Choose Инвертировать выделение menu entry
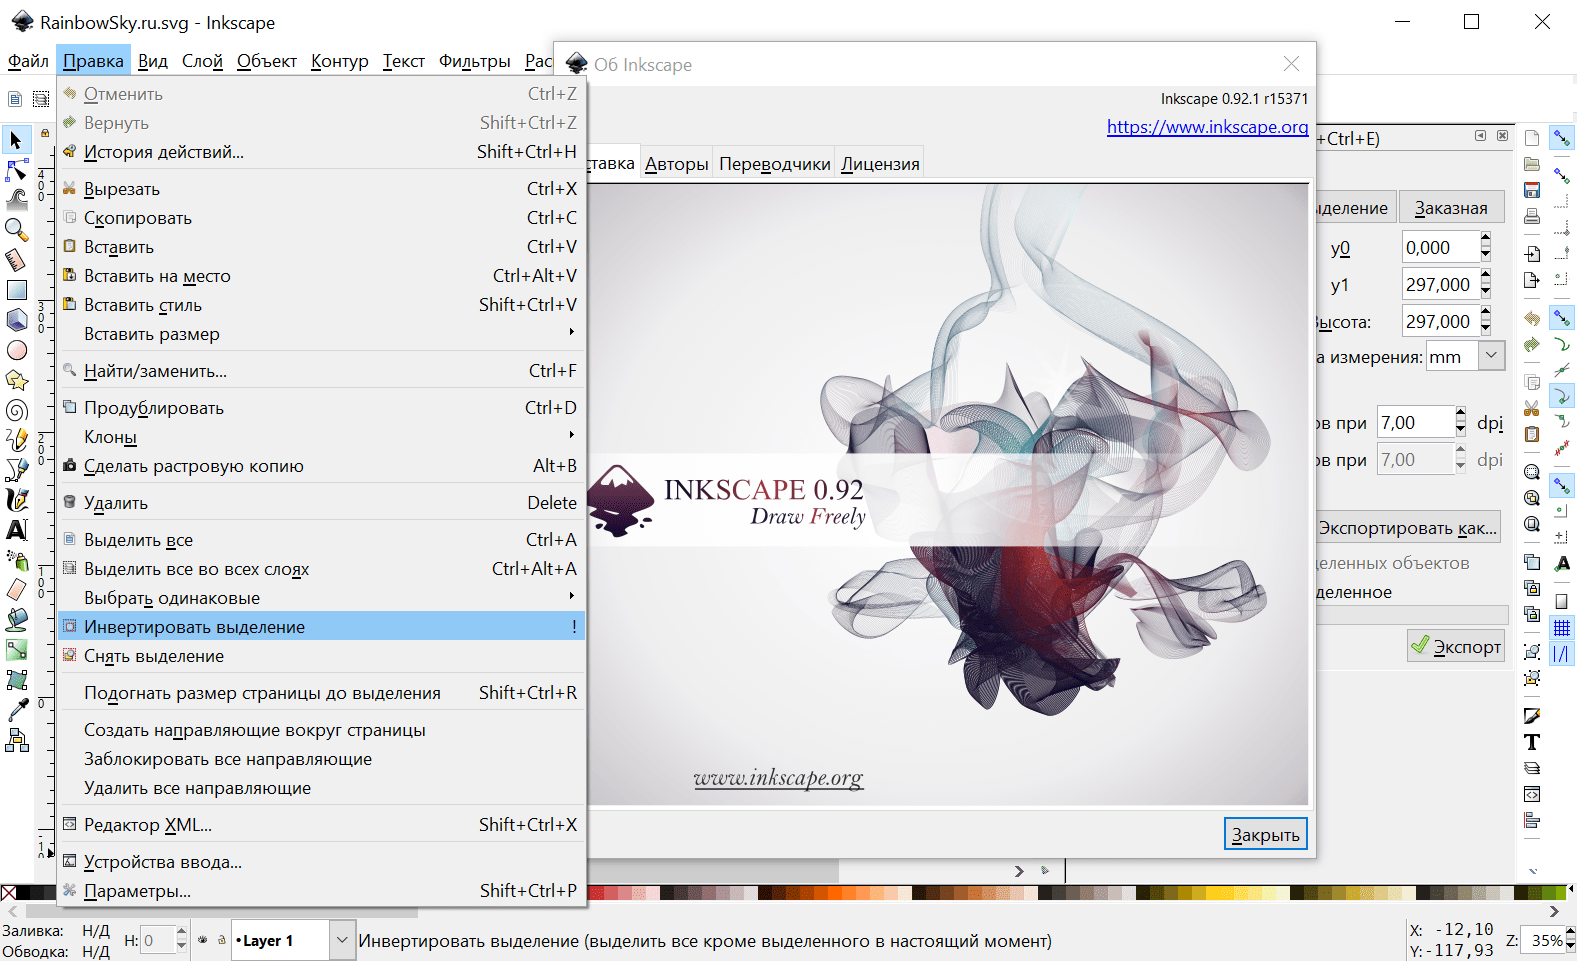 click(x=321, y=627)
